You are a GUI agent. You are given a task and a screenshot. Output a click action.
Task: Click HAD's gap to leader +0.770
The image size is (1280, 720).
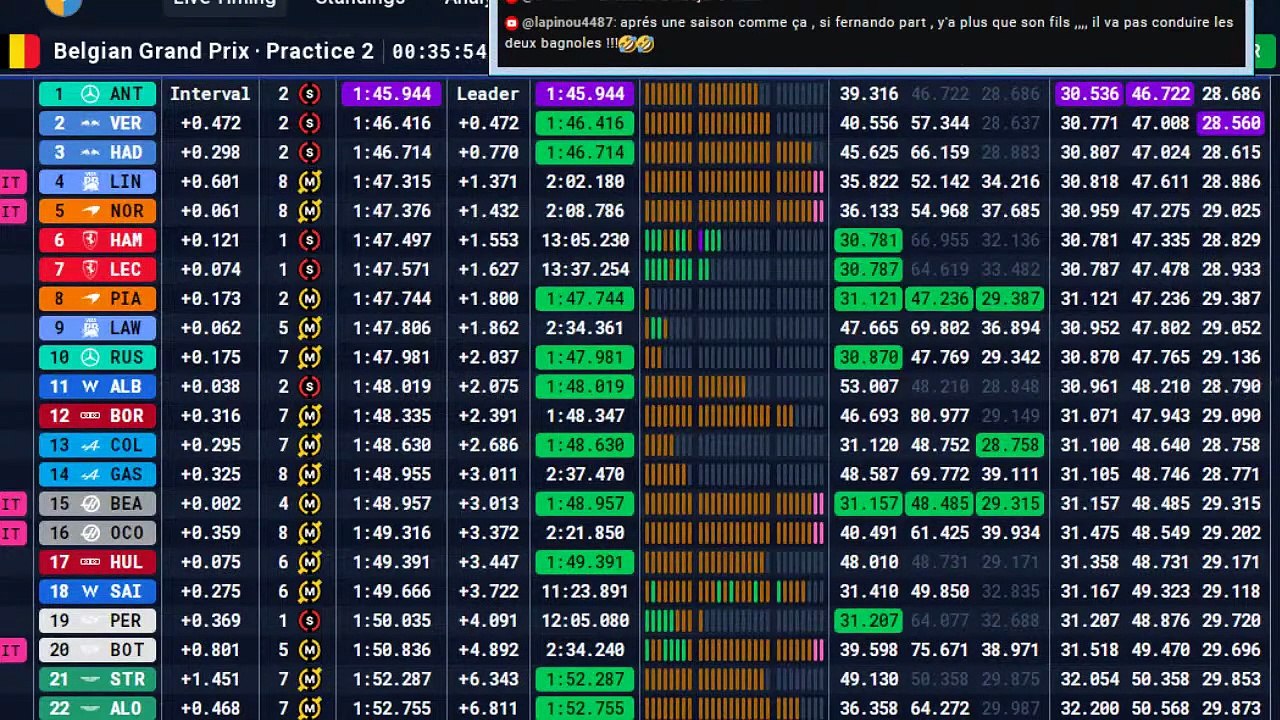pyautogui.click(x=488, y=152)
